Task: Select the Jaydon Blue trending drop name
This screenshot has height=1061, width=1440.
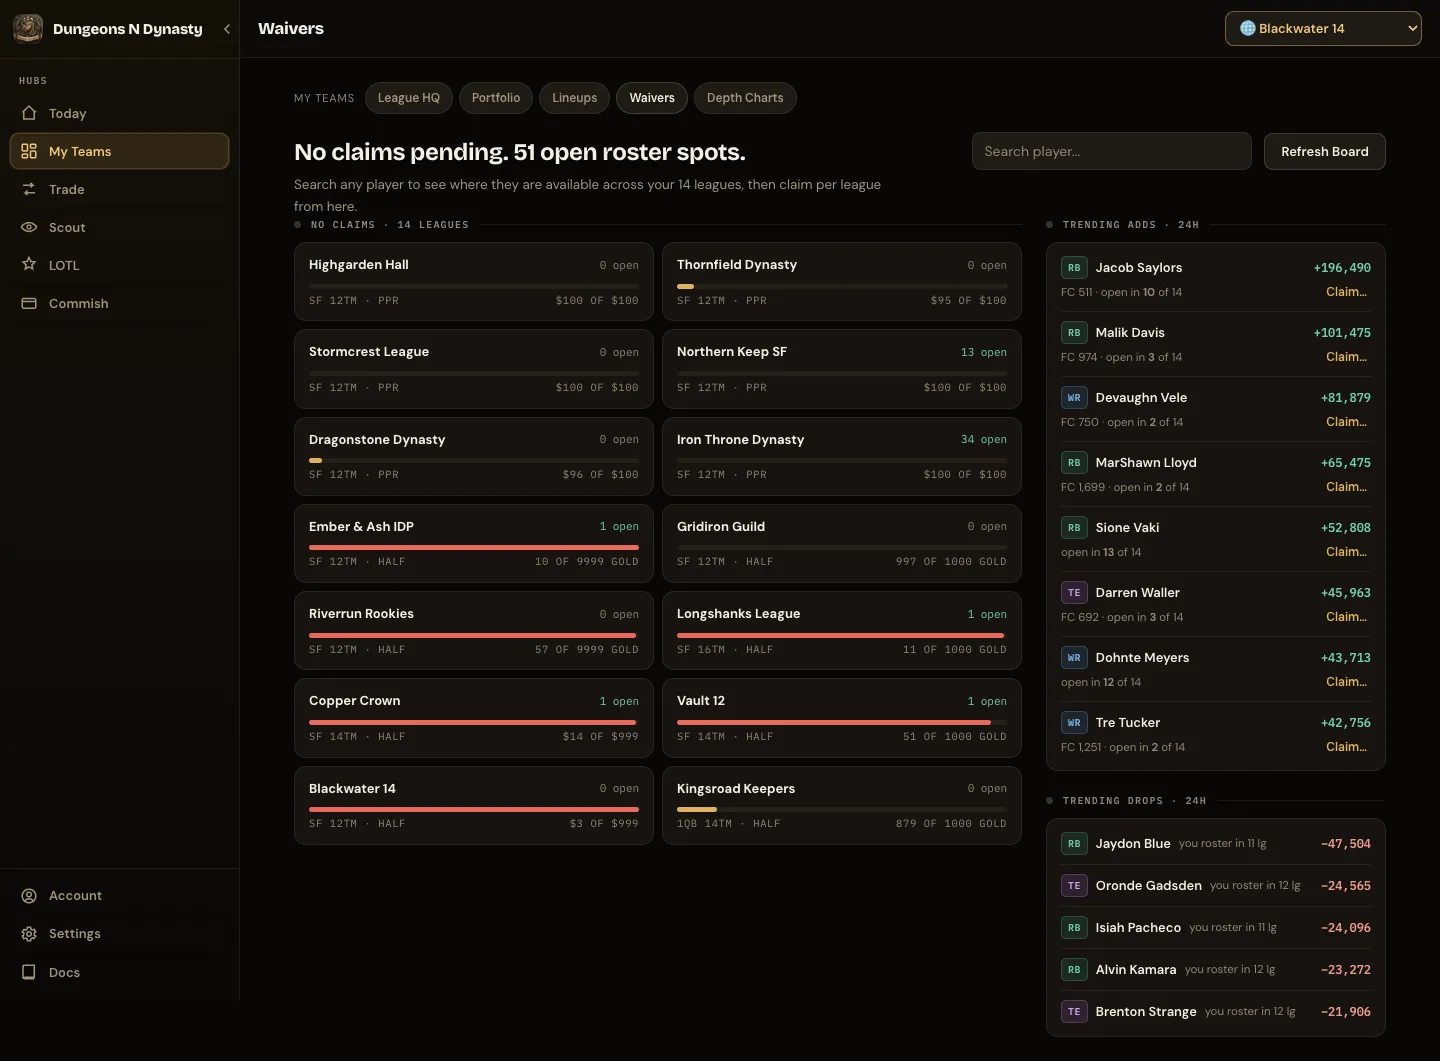Action: coord(1133,844)
